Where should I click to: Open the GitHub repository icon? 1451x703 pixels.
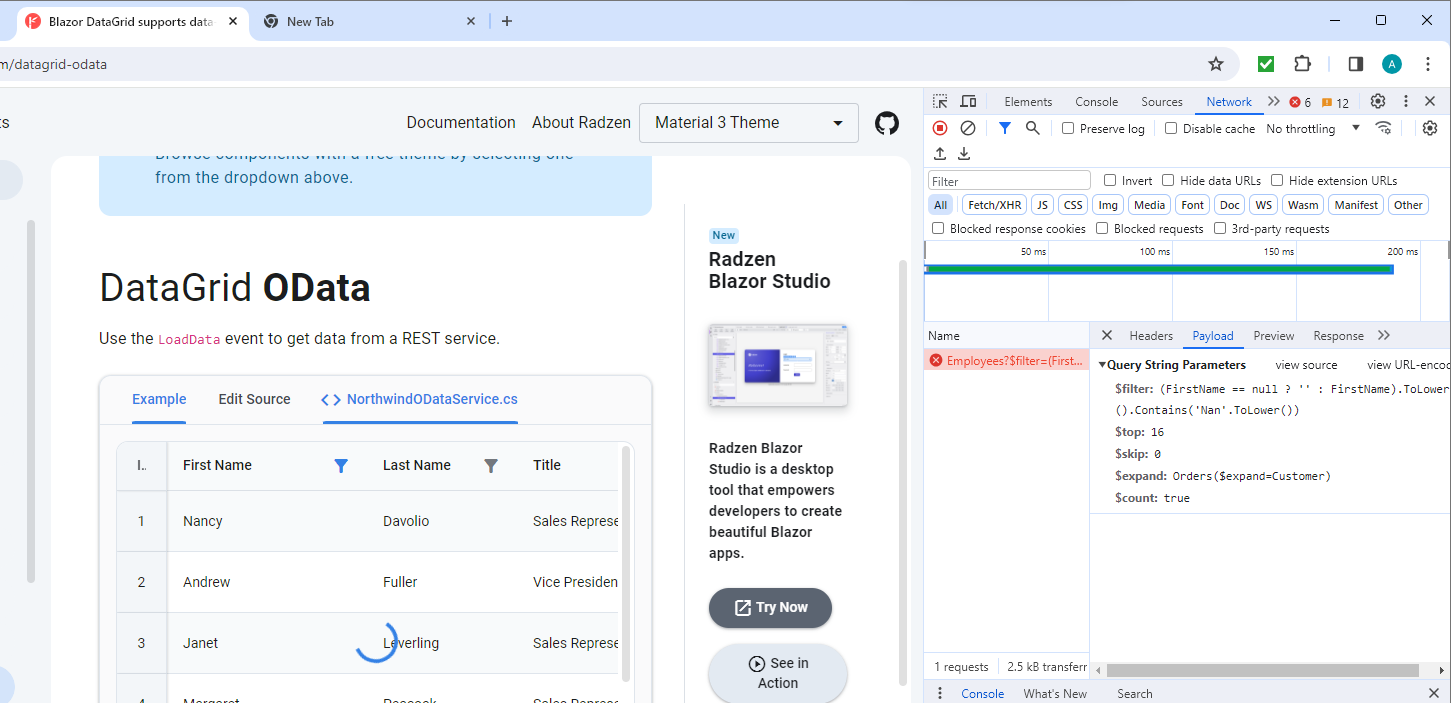point(887,123)
